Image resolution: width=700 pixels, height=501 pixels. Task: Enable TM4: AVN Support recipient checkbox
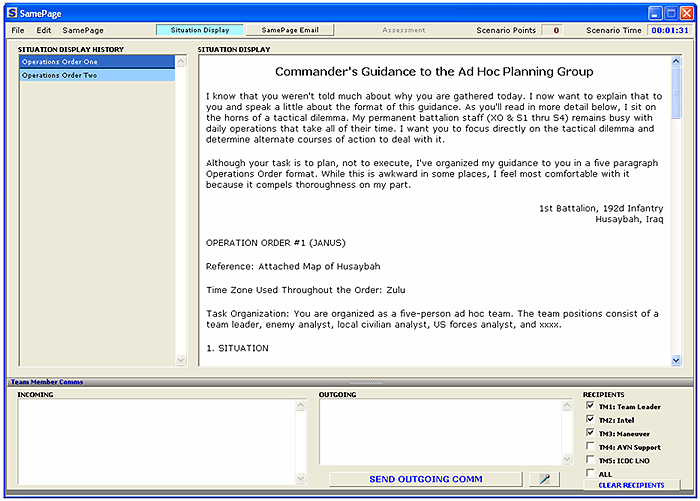click(x=590, y=446)
